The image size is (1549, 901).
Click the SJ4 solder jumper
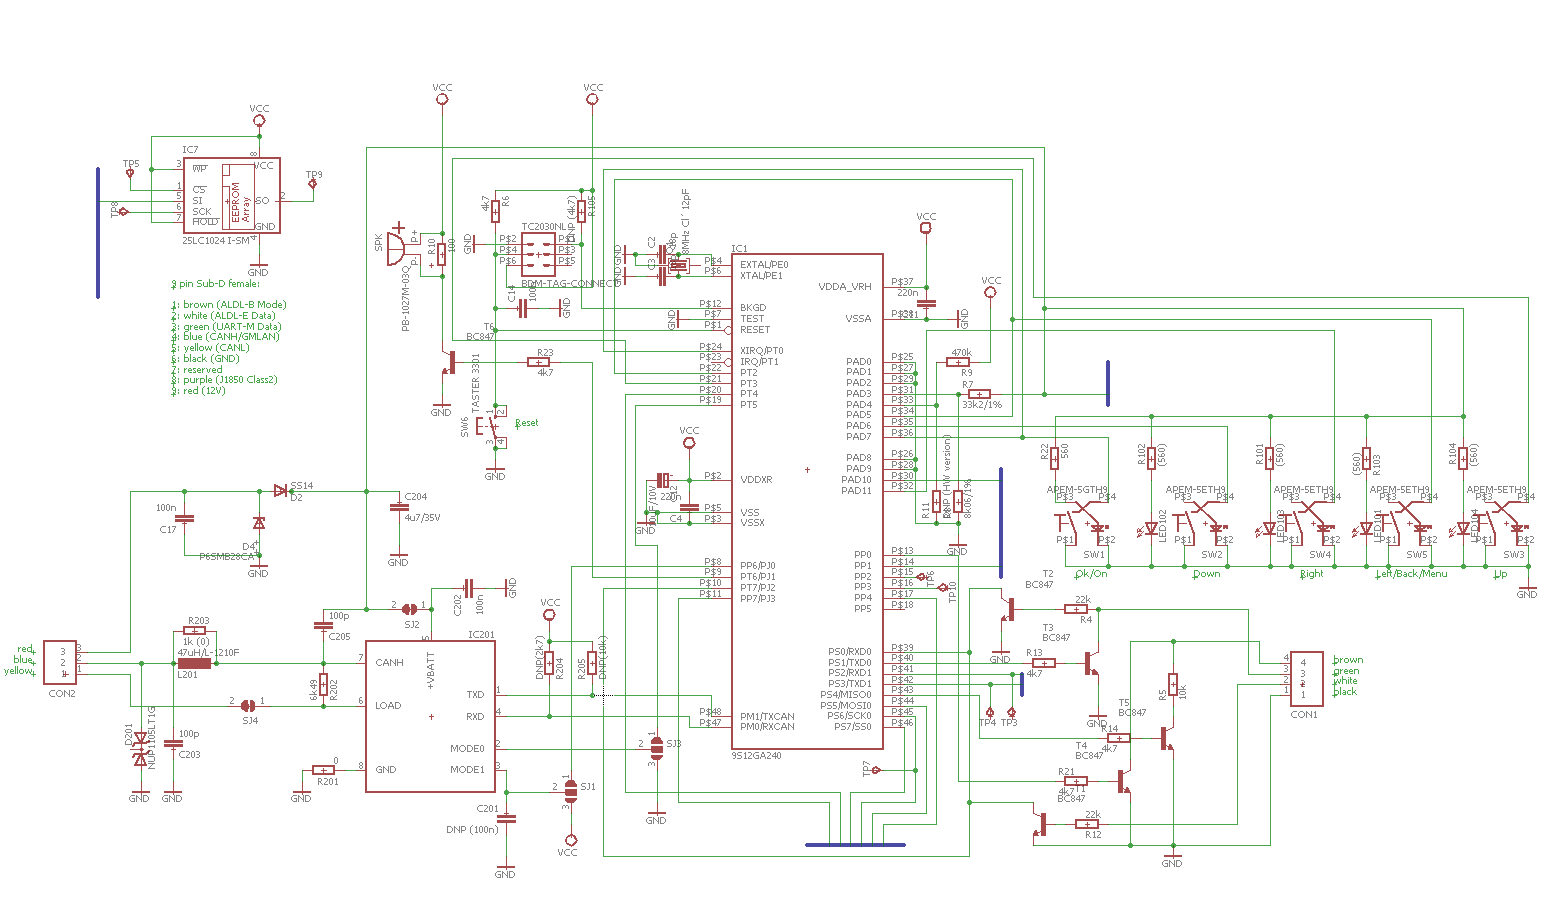pos(249,705)
